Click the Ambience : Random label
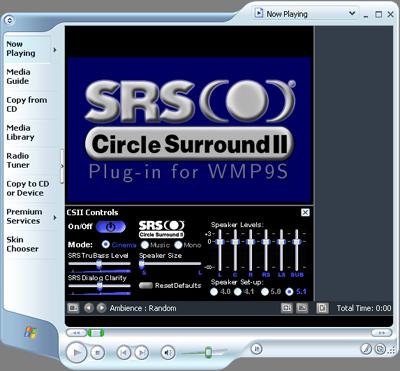The image size is (400, 371). [143, 308]
